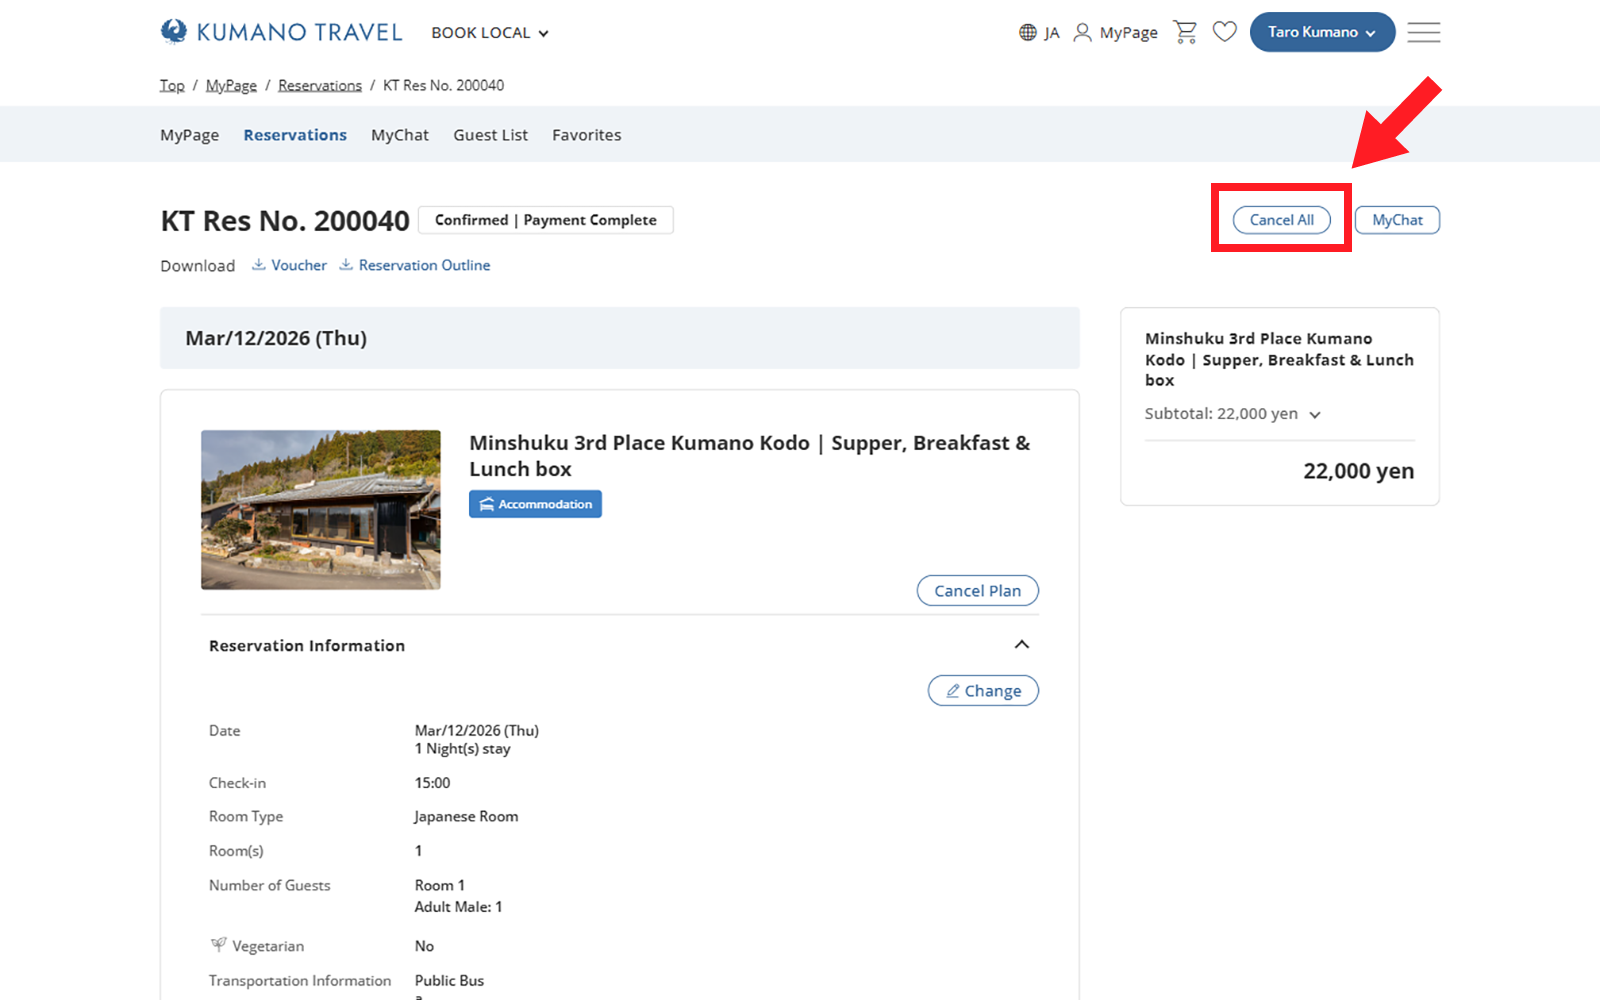This screenshot has width=1600, height=1000.
Task: Open the Taro Kumano account dropdown
Action: point(1321,32)
